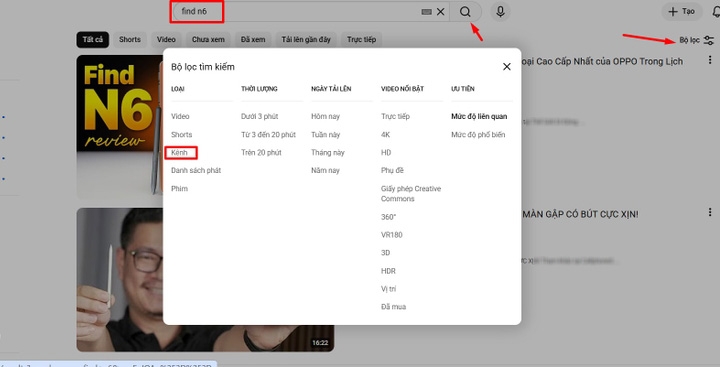Filter by type Video
This screenshot has height=367, width=720.
coord(180,117)
